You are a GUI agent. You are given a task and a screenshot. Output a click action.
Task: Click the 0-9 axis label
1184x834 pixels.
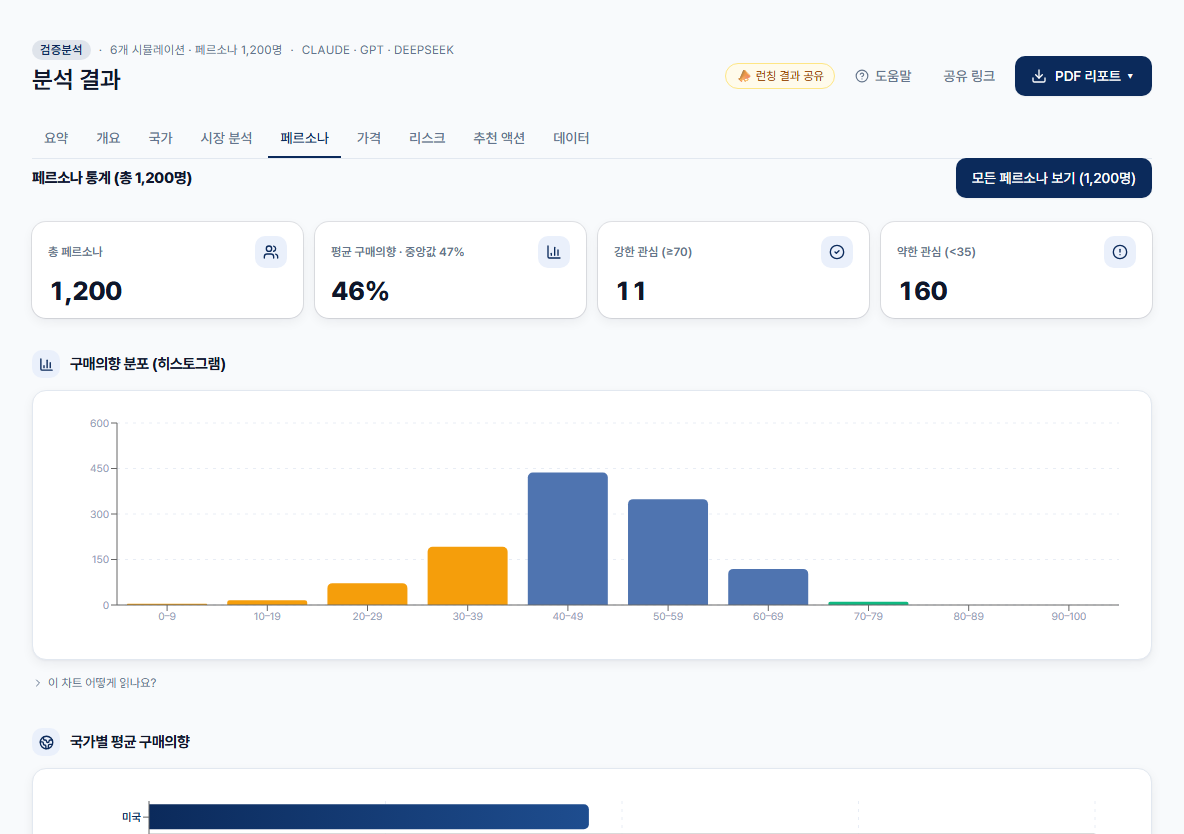[x=167, y=616]
